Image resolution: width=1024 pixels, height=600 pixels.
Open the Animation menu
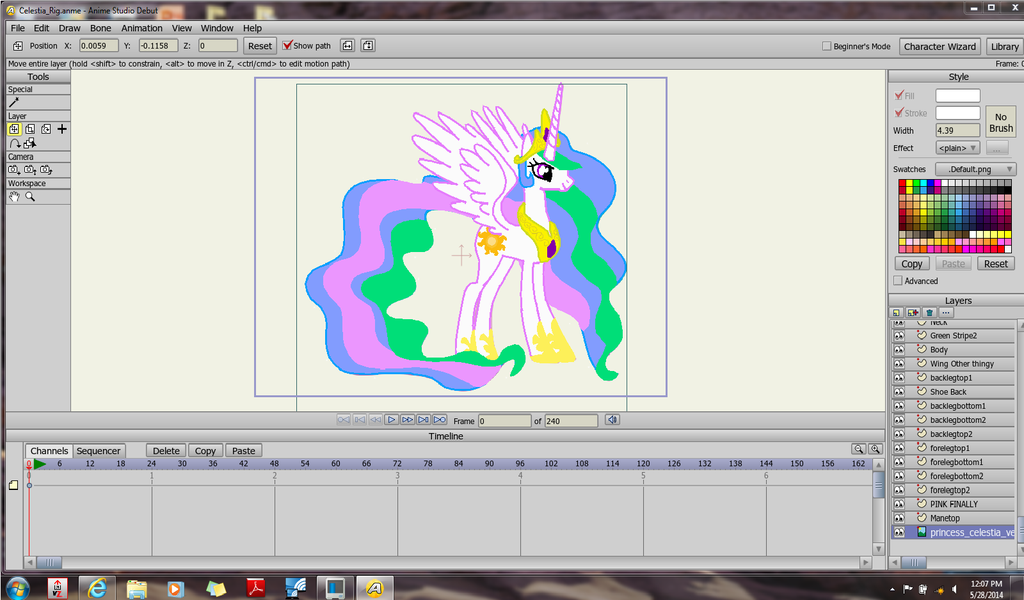142,28
